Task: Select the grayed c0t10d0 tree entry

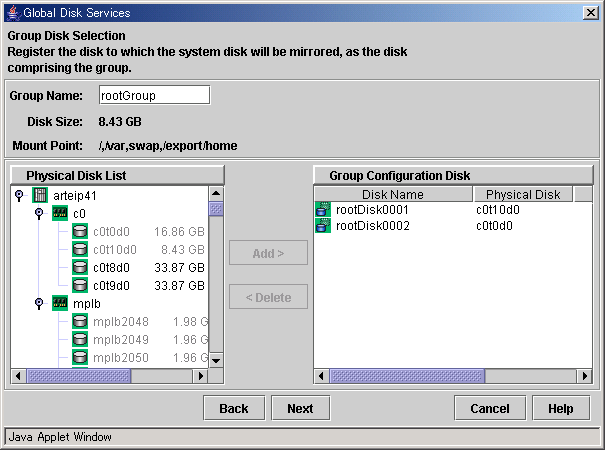Action: click(115, 250)
